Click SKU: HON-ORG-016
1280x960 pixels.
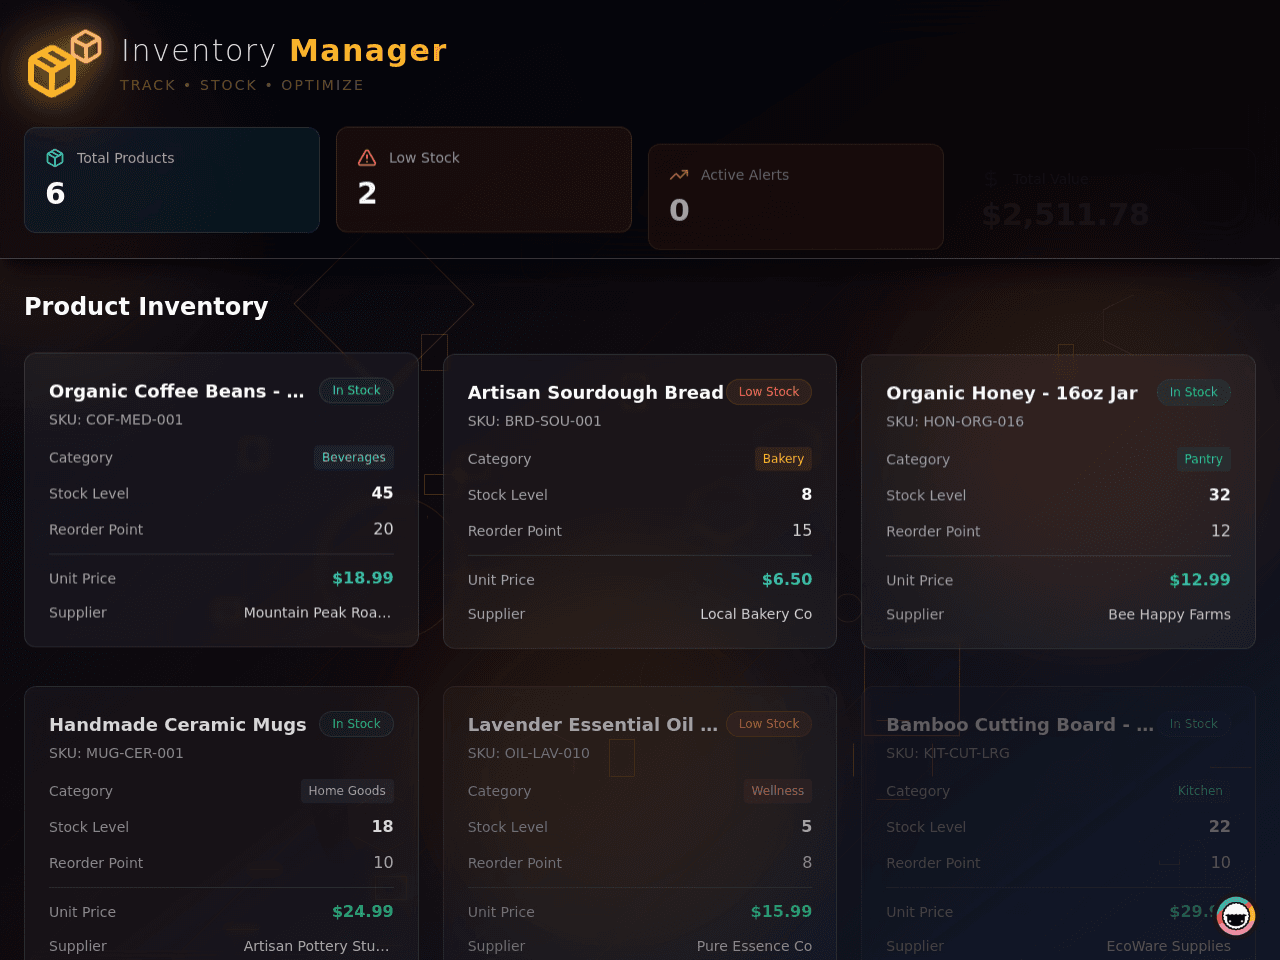pos(955,422)
